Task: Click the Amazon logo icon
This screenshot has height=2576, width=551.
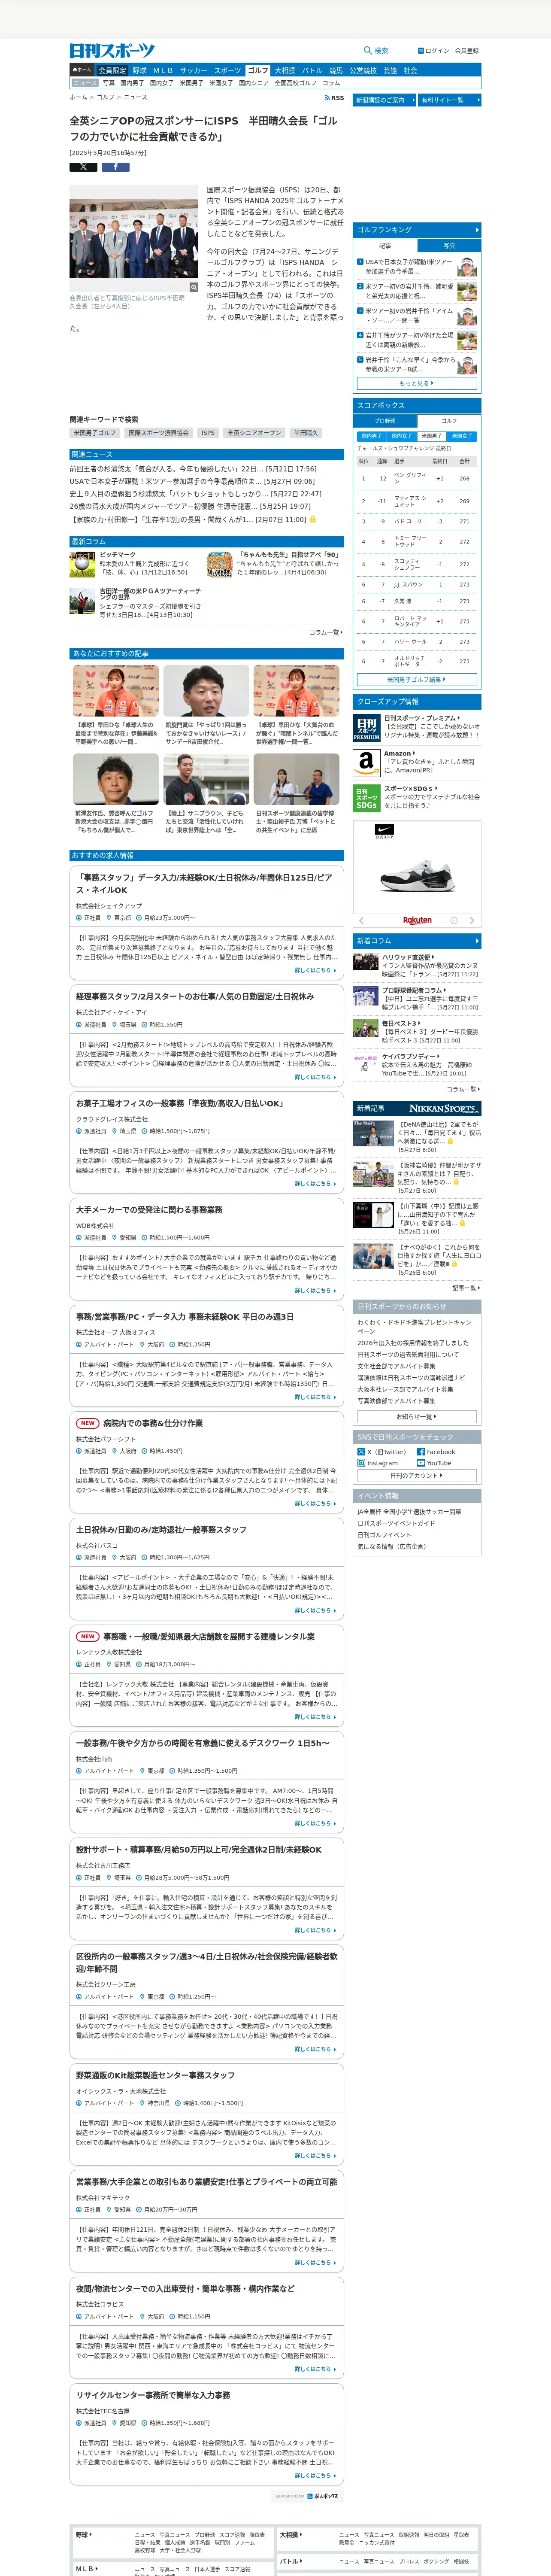Action: 366,762
